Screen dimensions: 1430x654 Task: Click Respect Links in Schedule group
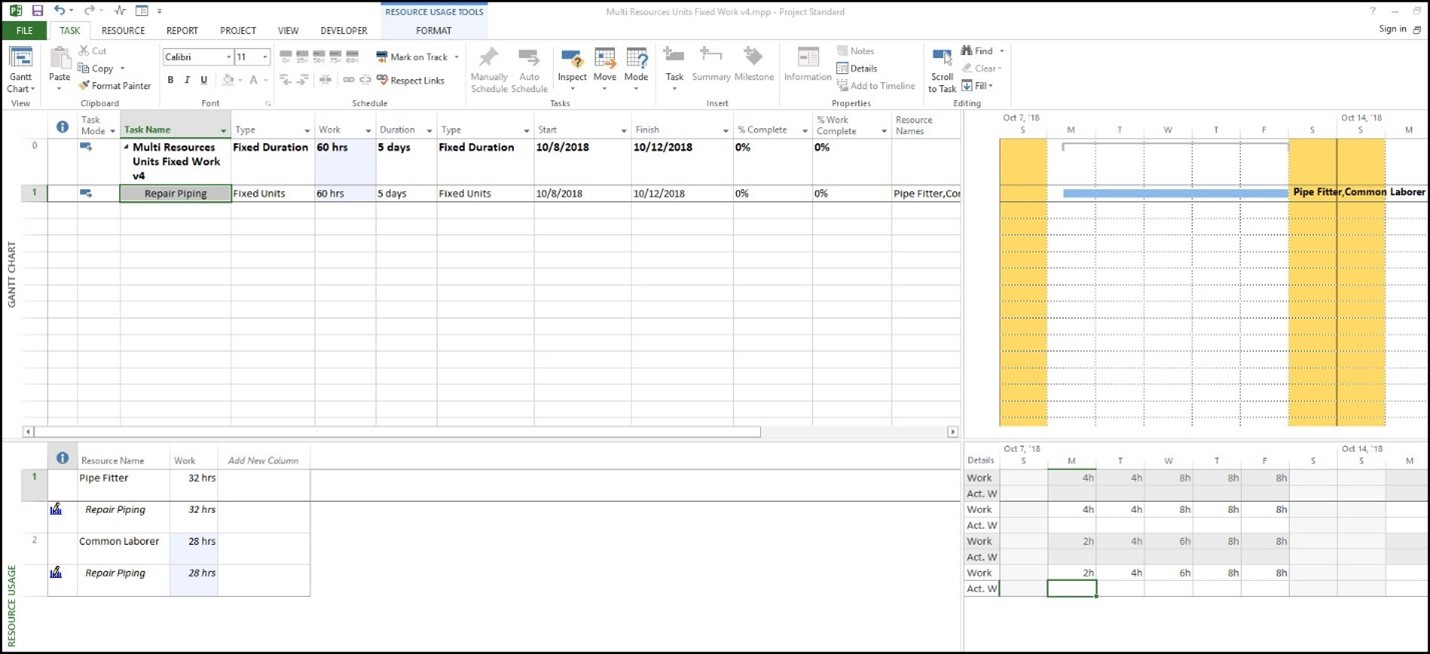(x=410, y=80)
